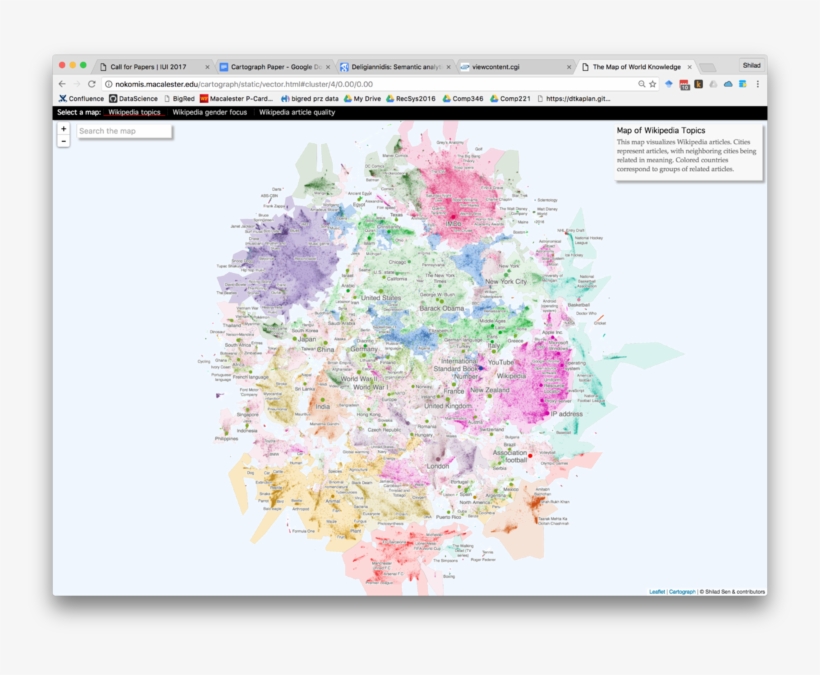820x675 pixels.
Task: Open the Leaflet attribution link
Action: [x=657, y=592]
